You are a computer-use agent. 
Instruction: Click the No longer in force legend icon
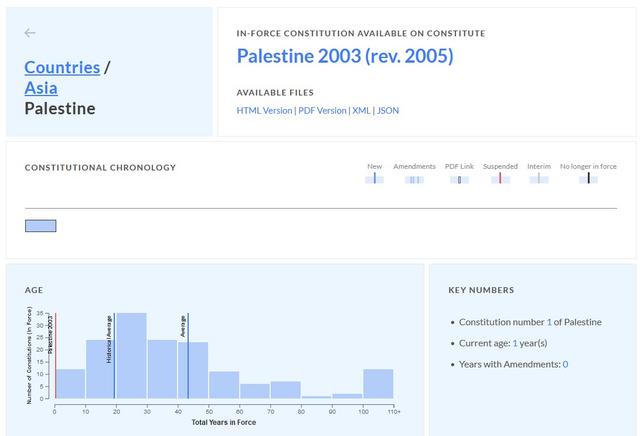pyautogui.click(x=588, y=179)
